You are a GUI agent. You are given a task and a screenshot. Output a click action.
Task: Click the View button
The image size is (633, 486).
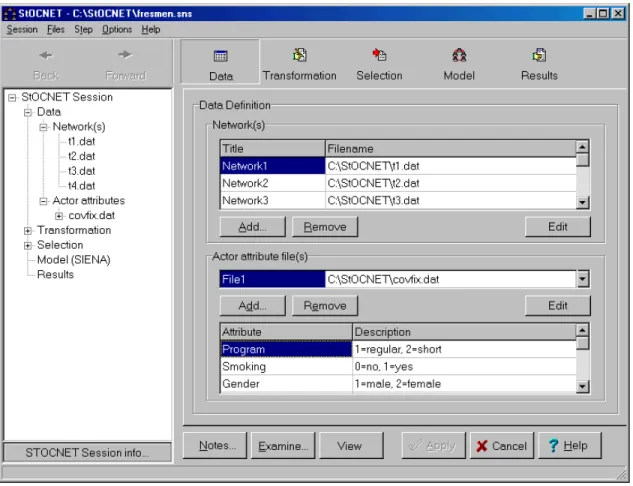click(x=351, y=446)
